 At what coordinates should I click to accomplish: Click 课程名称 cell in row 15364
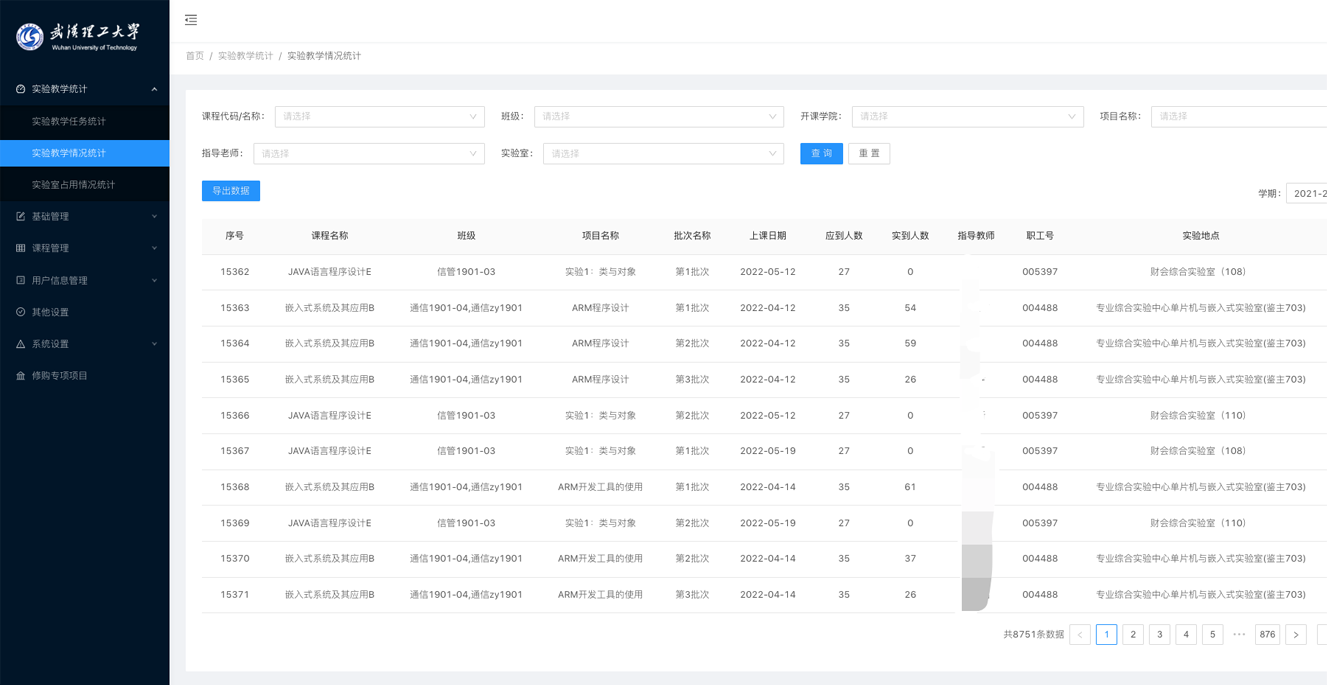coord(330,343)
